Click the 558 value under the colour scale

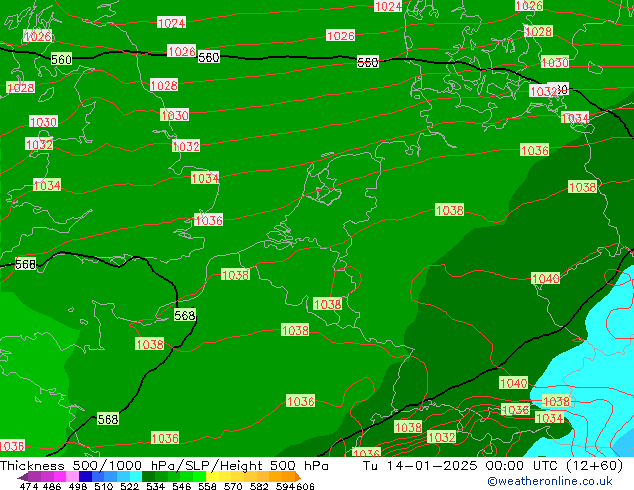[x=207, y=486]
